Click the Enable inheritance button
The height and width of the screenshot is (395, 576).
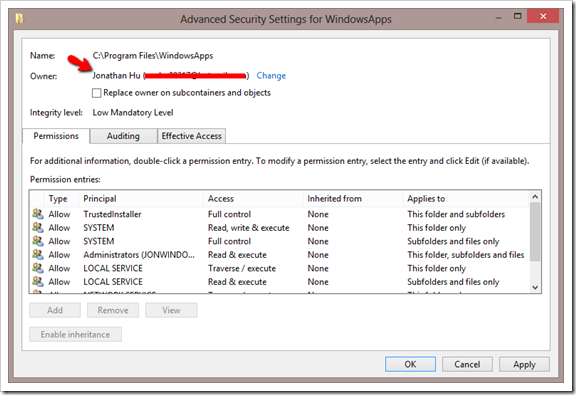click(x=75, y=334)
